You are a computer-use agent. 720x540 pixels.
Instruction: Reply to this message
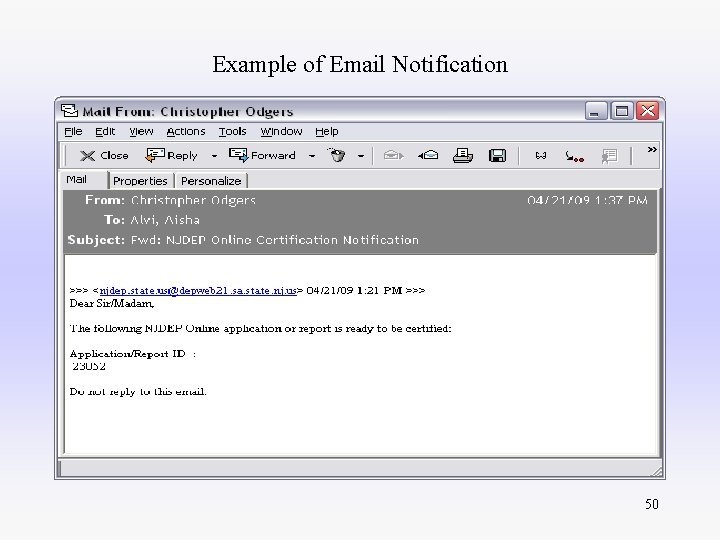[x=171, y=156]
